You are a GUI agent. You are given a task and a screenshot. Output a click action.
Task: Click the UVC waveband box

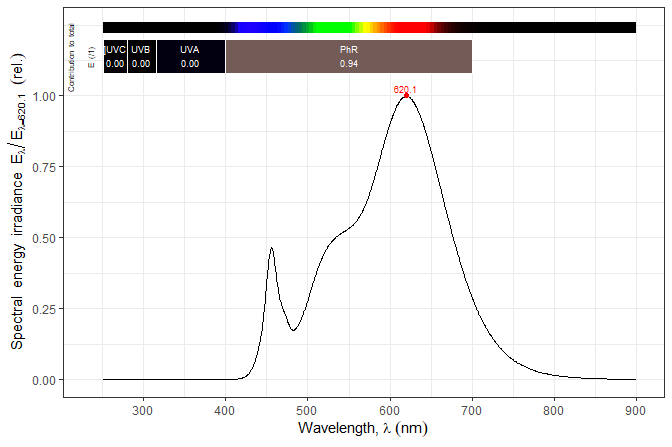115,56
